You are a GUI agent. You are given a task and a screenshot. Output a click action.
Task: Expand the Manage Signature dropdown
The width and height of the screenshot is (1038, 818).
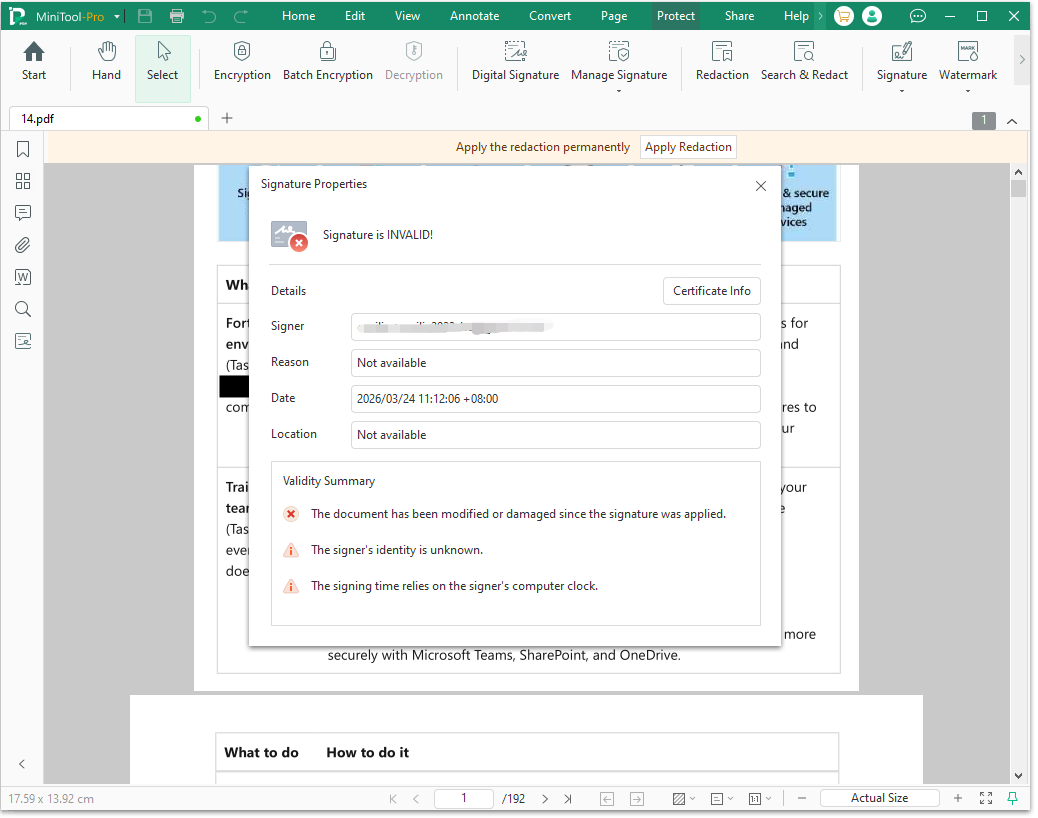click(619, 90)
